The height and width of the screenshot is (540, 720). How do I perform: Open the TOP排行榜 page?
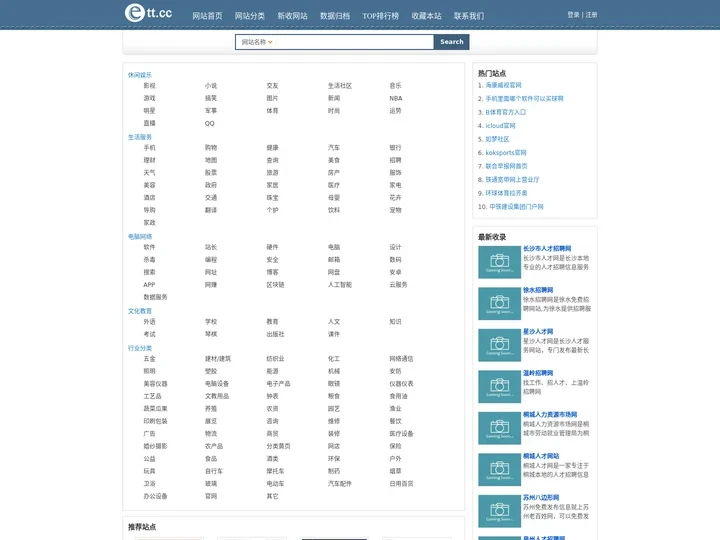[x=381, y=16]
